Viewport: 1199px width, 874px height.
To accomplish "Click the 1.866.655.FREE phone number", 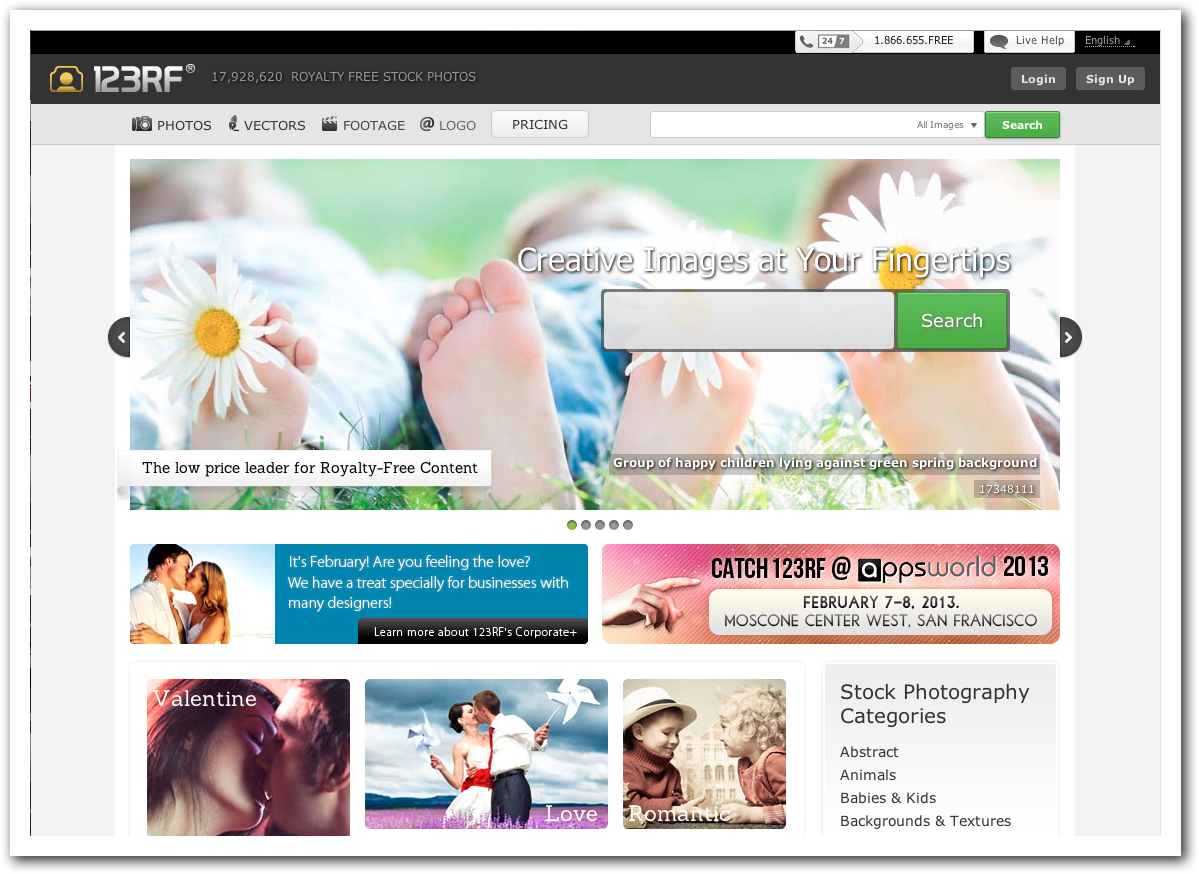I will pos(913,41).
